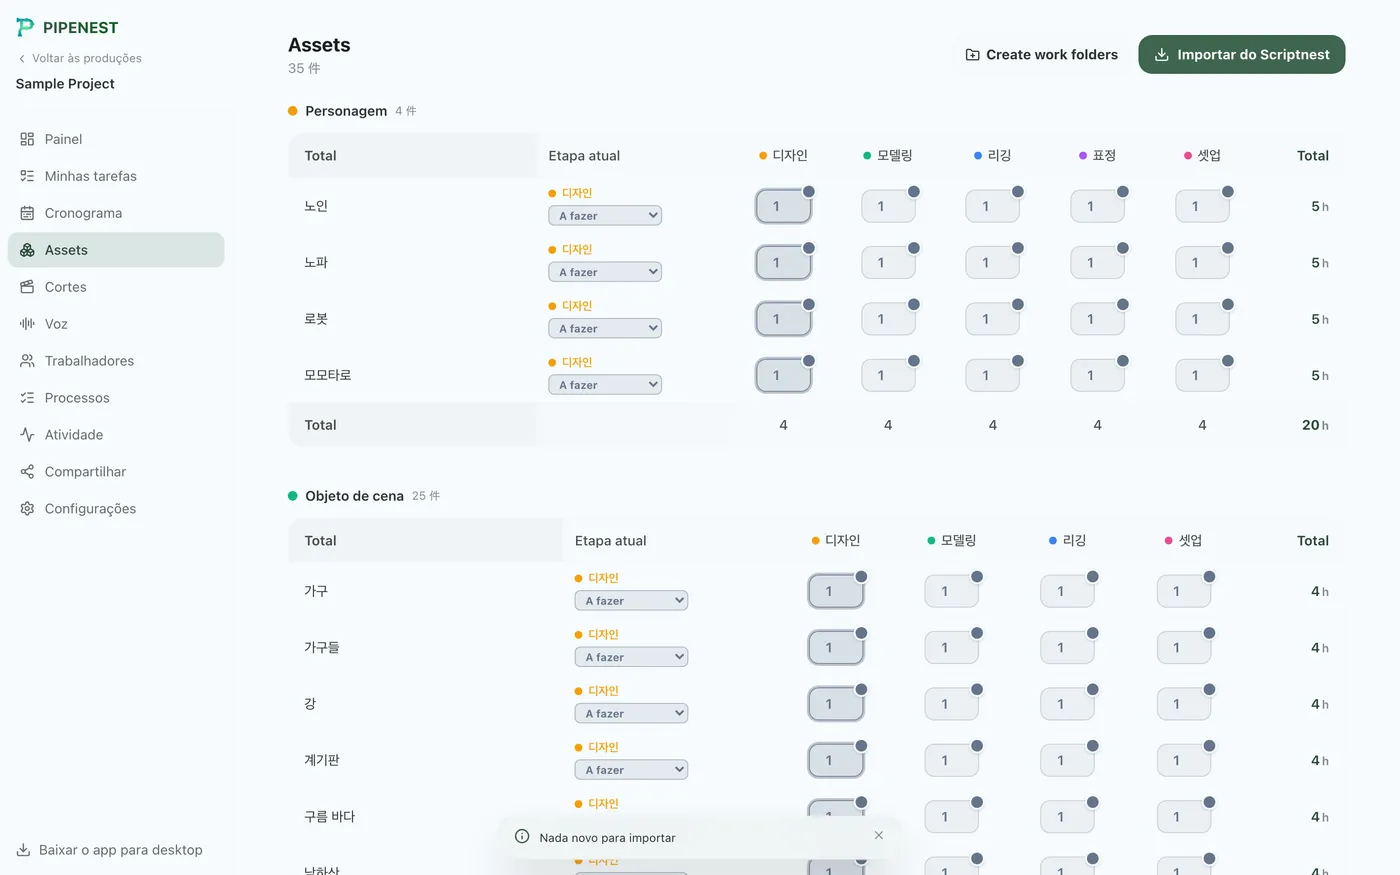Image resolution: width=1400 pixels, height=875 pixels.
Task: Navigate to the Processos page
Action: (x=116, y=398)
